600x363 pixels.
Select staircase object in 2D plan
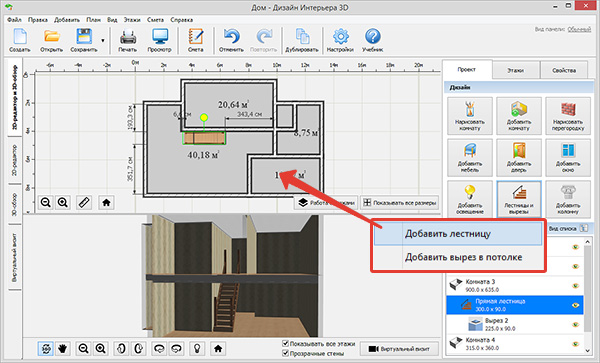(x=204, y=138)
